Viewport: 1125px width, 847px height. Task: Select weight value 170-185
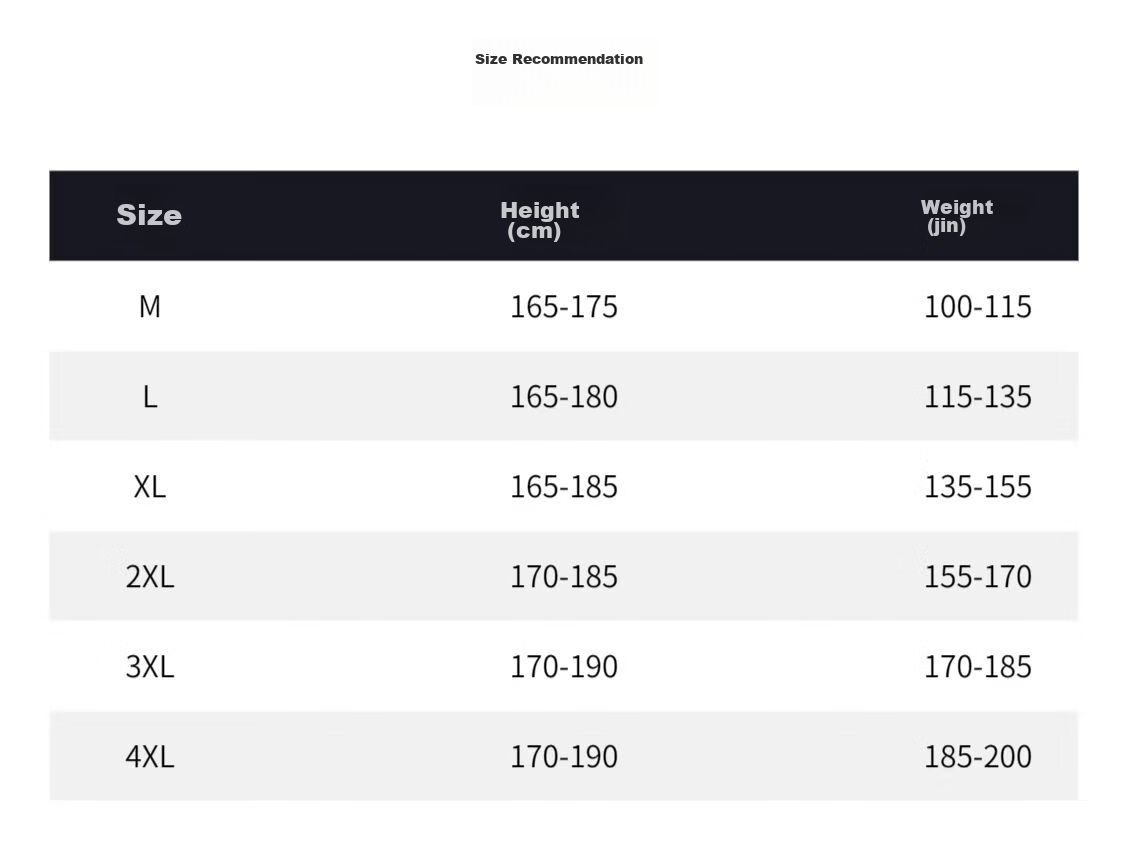tap(977, 666)
